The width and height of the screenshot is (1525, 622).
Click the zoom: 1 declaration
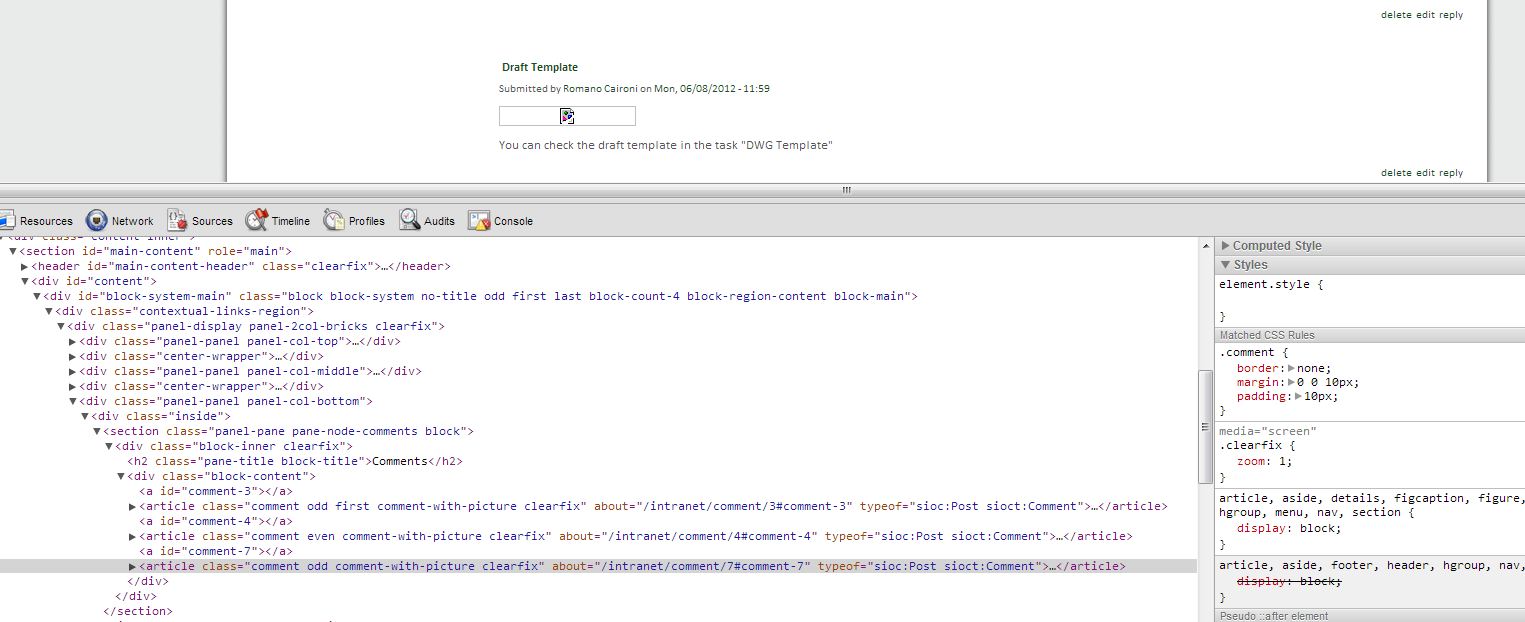pos(1265,461)
